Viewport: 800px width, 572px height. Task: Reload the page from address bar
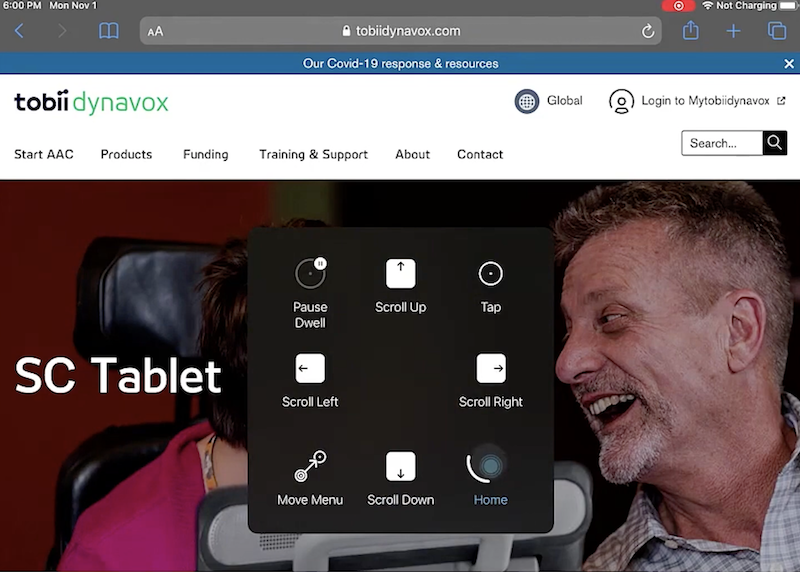click(x=648, y=31)
